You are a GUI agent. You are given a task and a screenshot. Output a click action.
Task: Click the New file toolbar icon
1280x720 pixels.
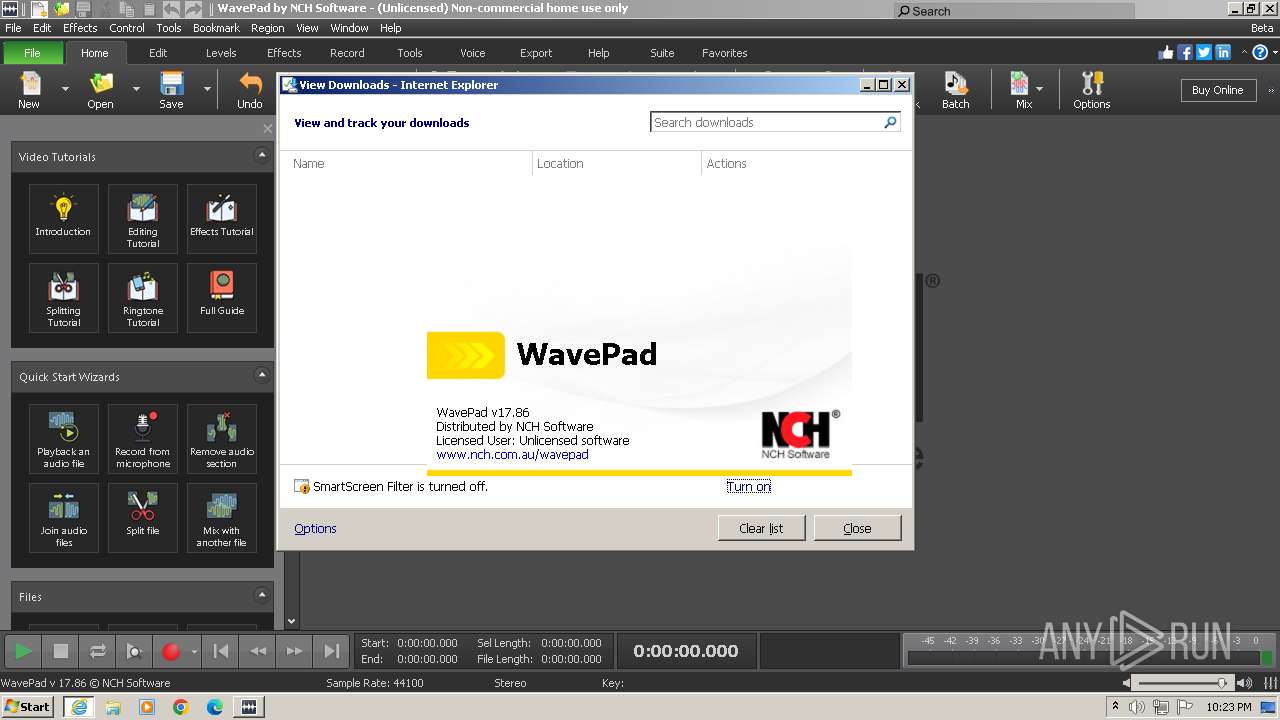click(x=29, y=89)
